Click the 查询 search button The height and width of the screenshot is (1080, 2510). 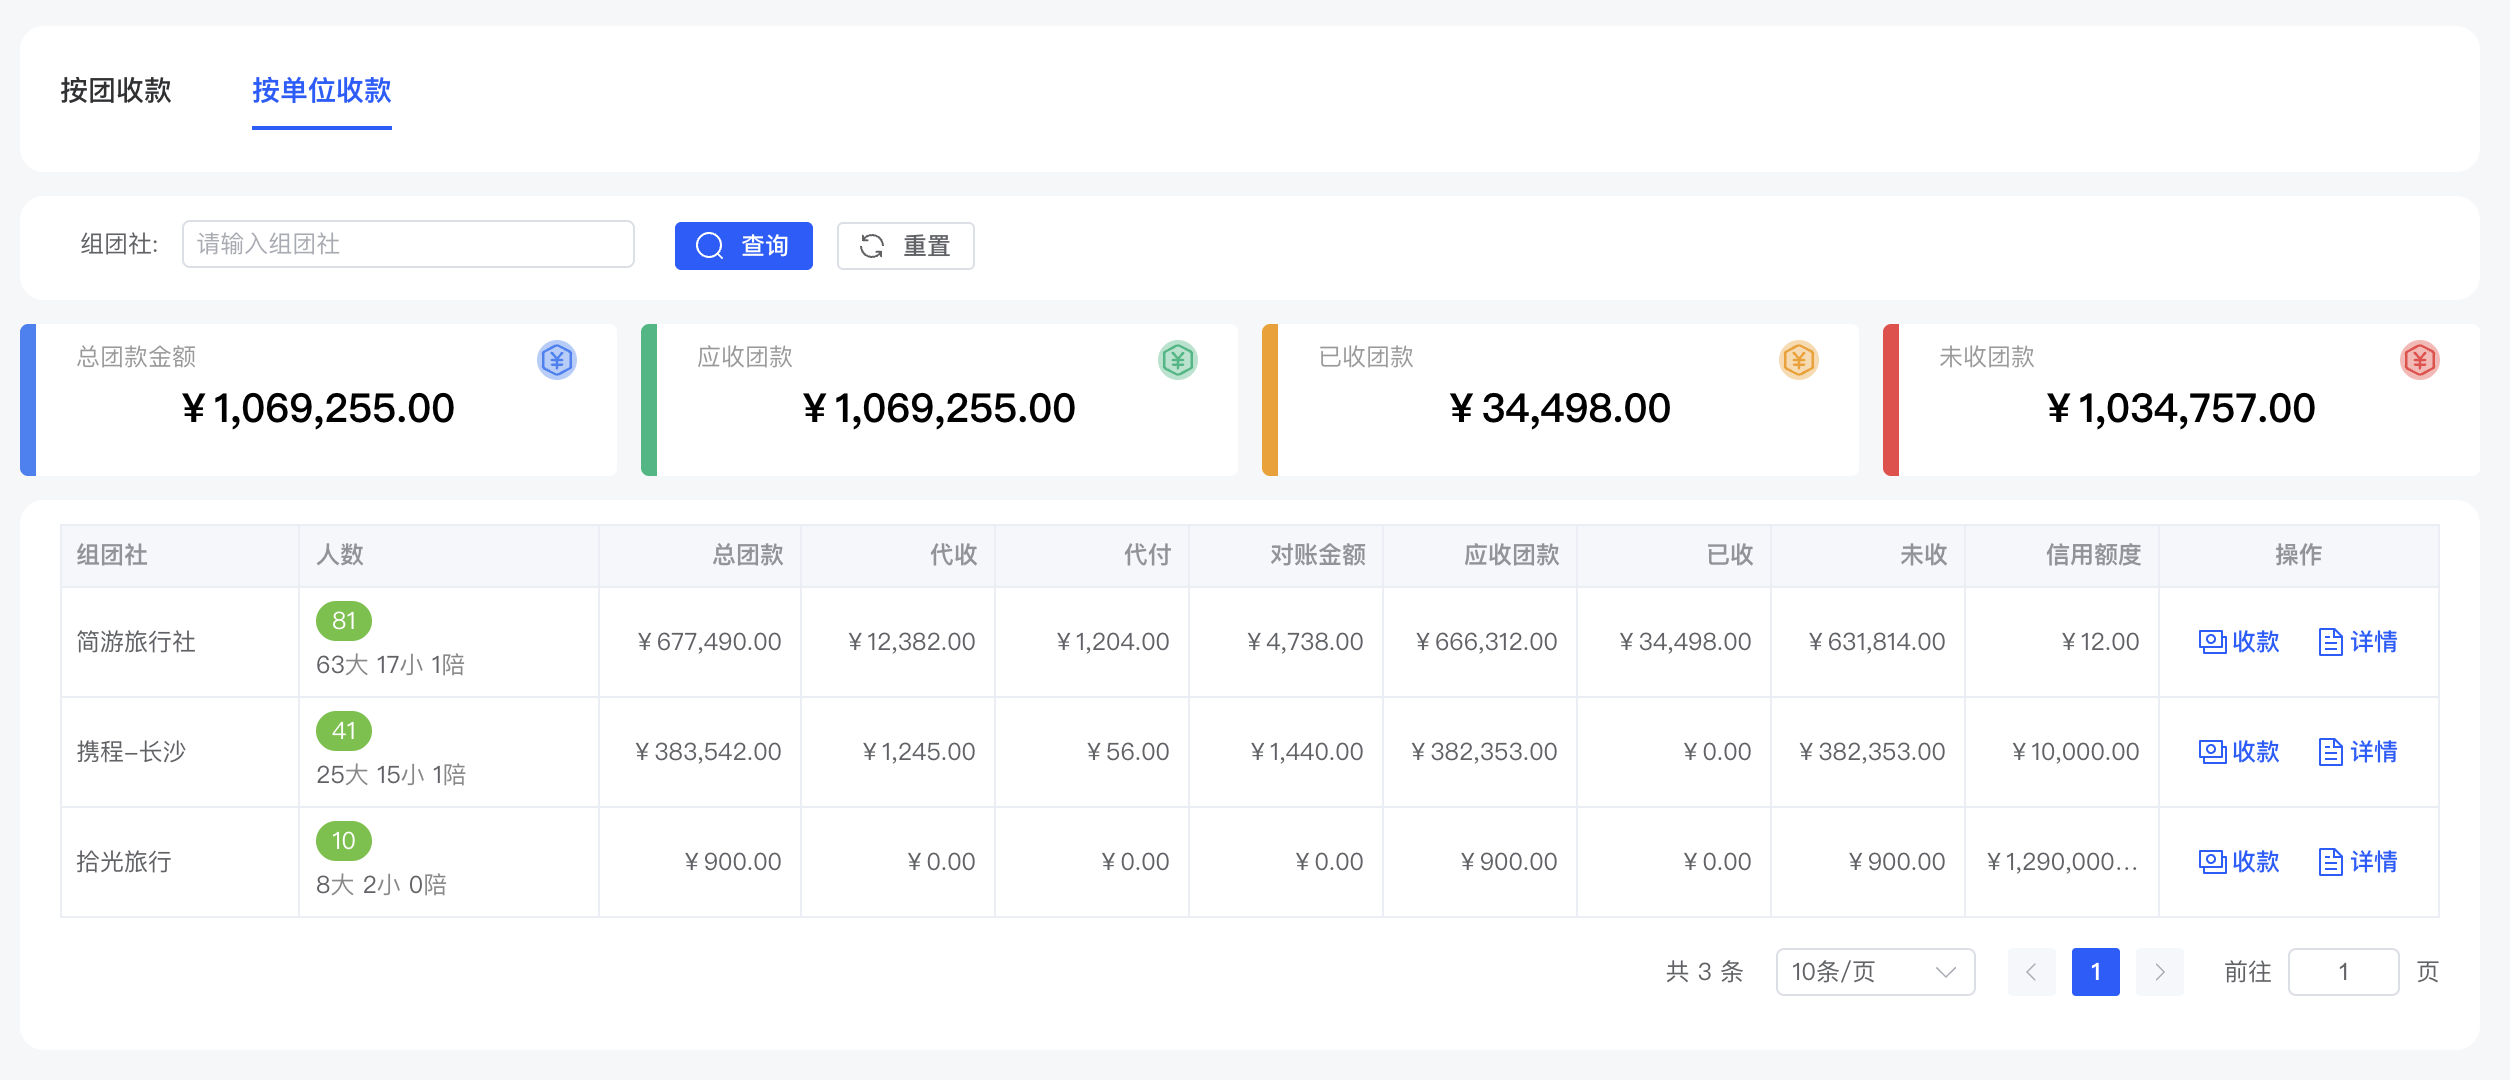[x=743, y=245]
